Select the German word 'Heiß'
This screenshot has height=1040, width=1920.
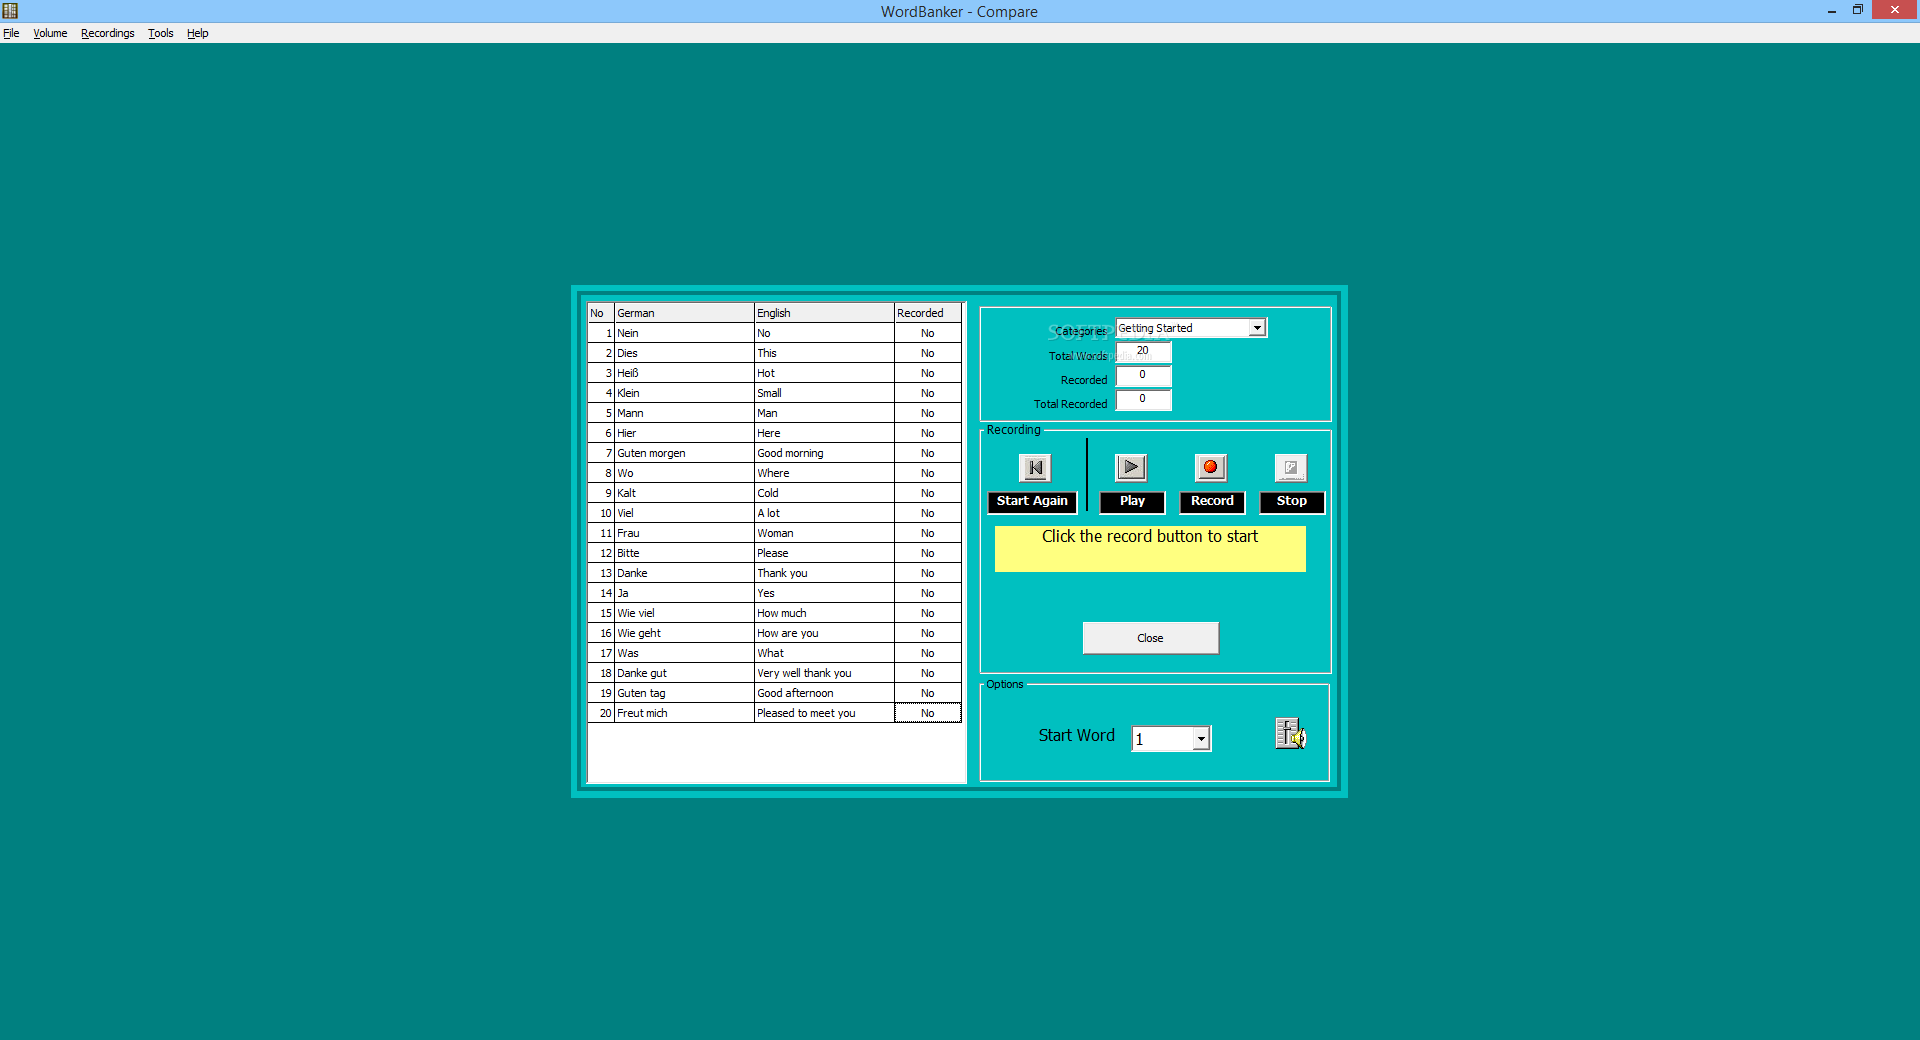point(684,373)
